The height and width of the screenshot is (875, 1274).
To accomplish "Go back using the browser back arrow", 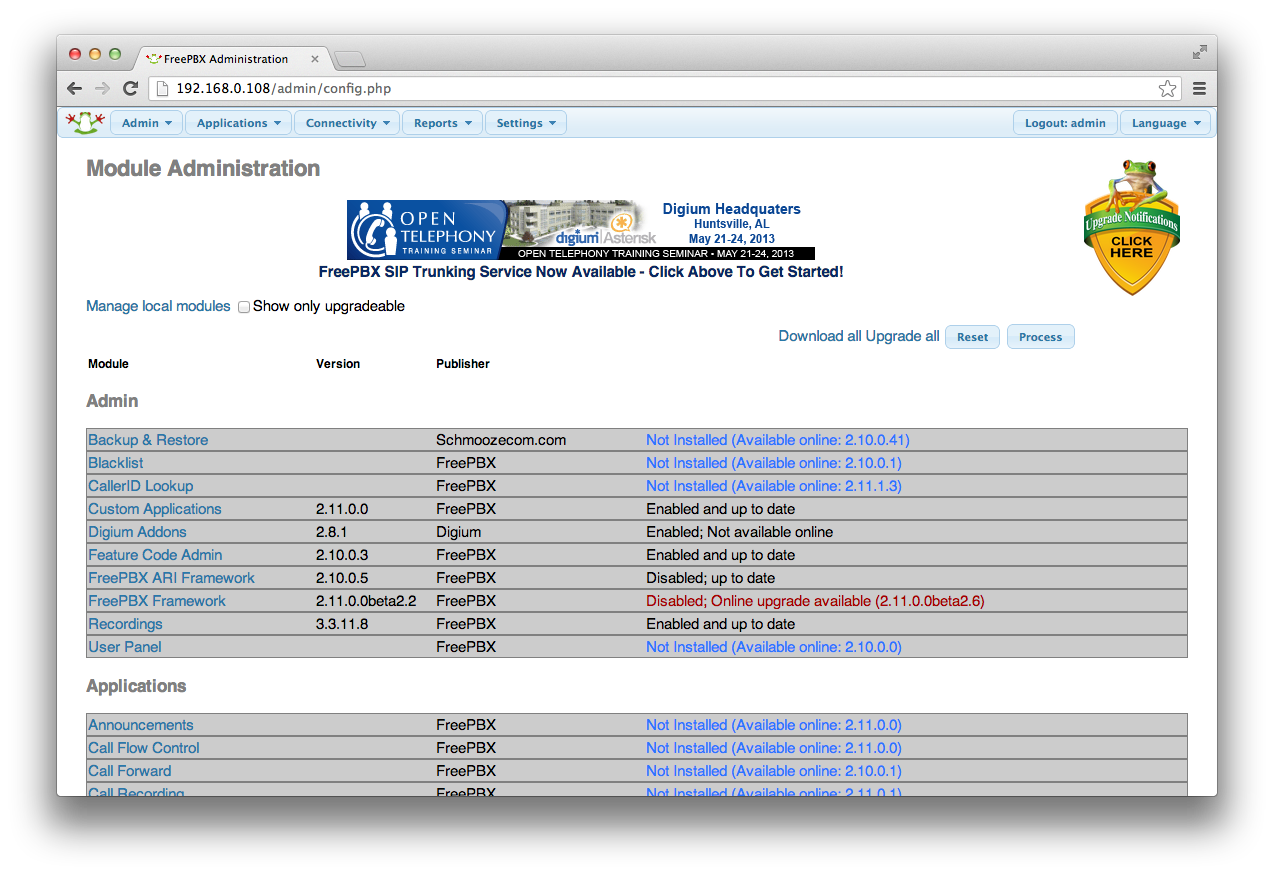I will [x=75, y=88].
